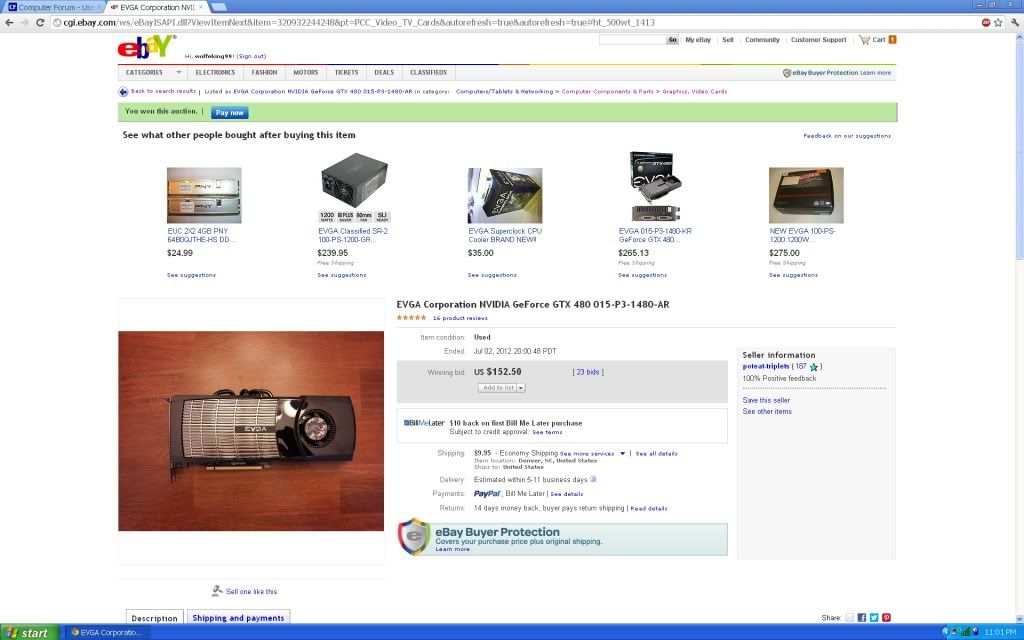Click the Go search button

(672, 40)
